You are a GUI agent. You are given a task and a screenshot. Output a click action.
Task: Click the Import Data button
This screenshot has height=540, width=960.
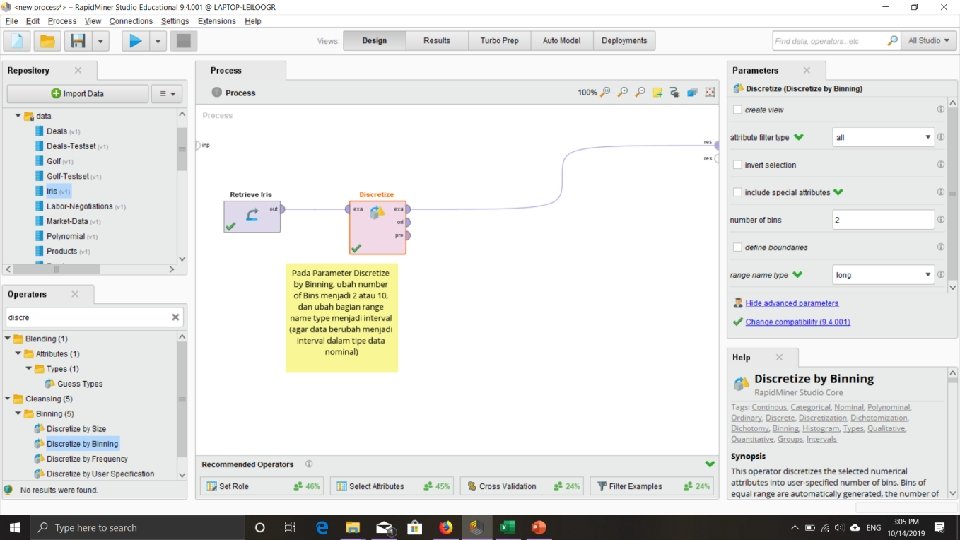pos(77,94)
